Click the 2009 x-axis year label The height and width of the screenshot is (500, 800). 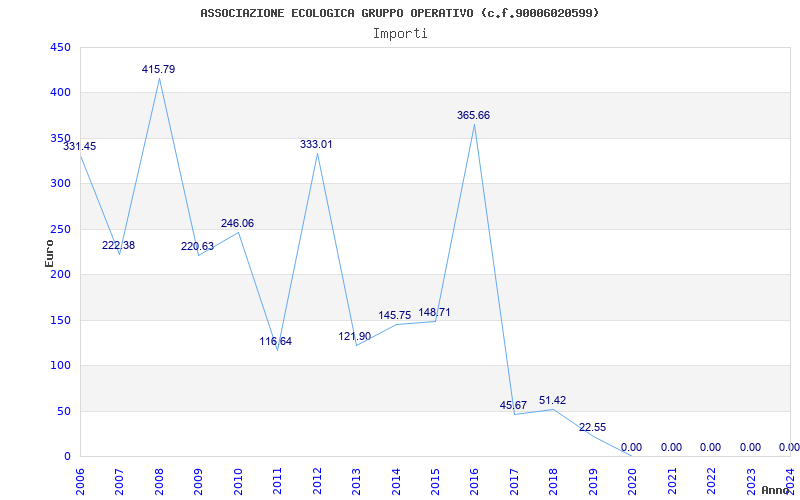[x=198, y=481]
